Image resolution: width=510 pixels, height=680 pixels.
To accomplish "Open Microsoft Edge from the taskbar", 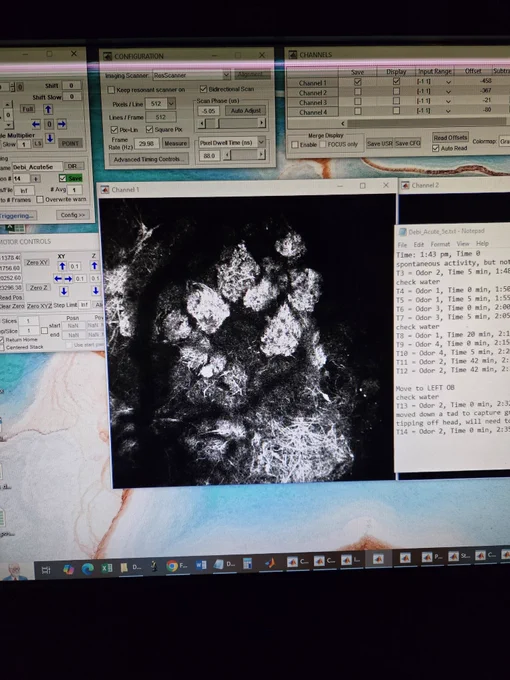I will pyautogui.click(x=88, y=569).
